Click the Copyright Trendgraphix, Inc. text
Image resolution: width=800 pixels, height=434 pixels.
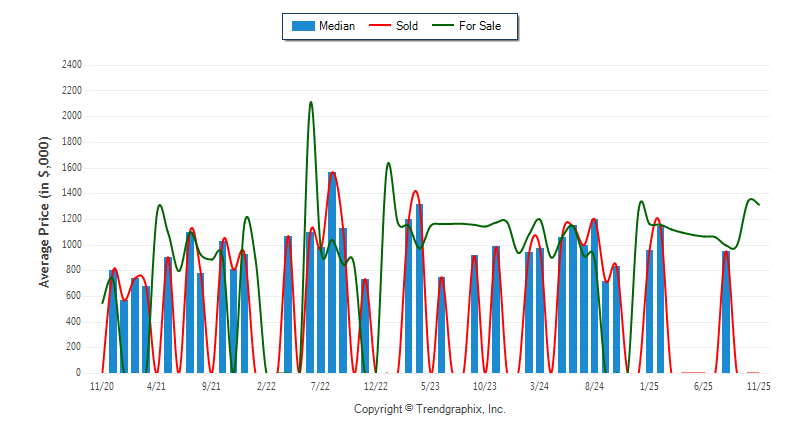click(x=430, y=409)
